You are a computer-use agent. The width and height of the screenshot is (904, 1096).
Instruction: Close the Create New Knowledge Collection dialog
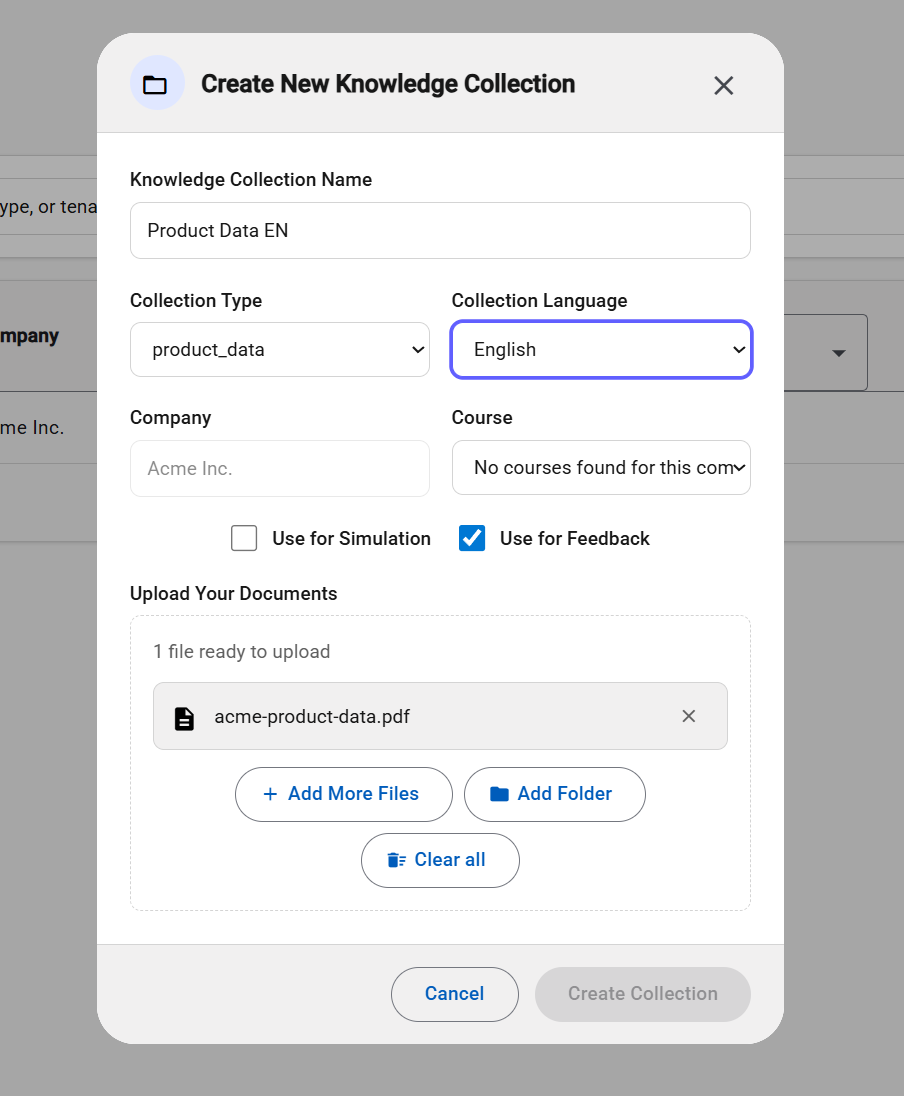(x=724, y=85)
